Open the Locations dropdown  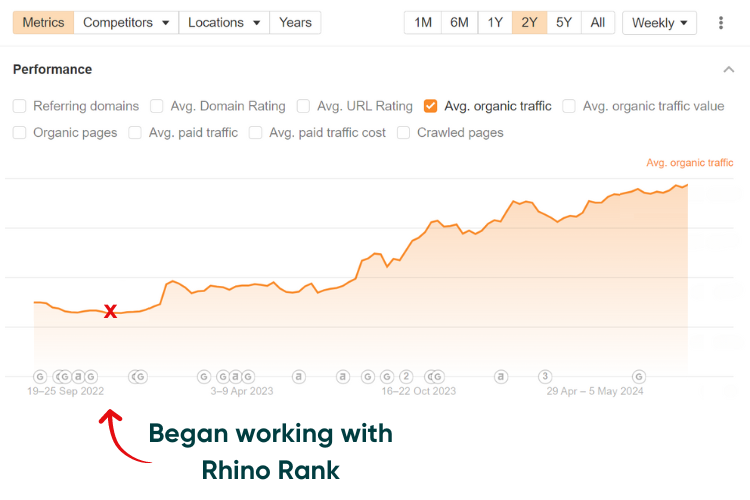click(x=224, y=22)
